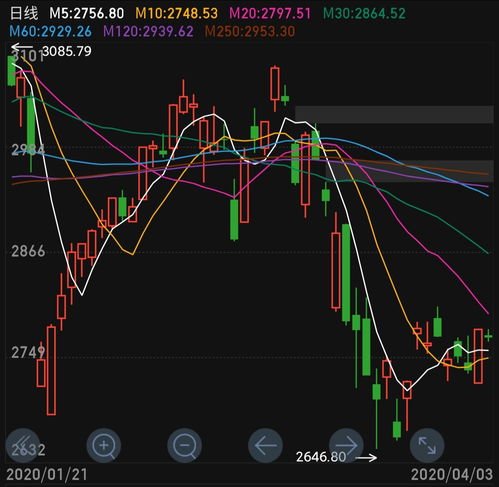The width and height of the screenshot is (499, 487).
Task: Zoom out with the minus magnifier
Action: pyautogui.click(x=184, y=445)
